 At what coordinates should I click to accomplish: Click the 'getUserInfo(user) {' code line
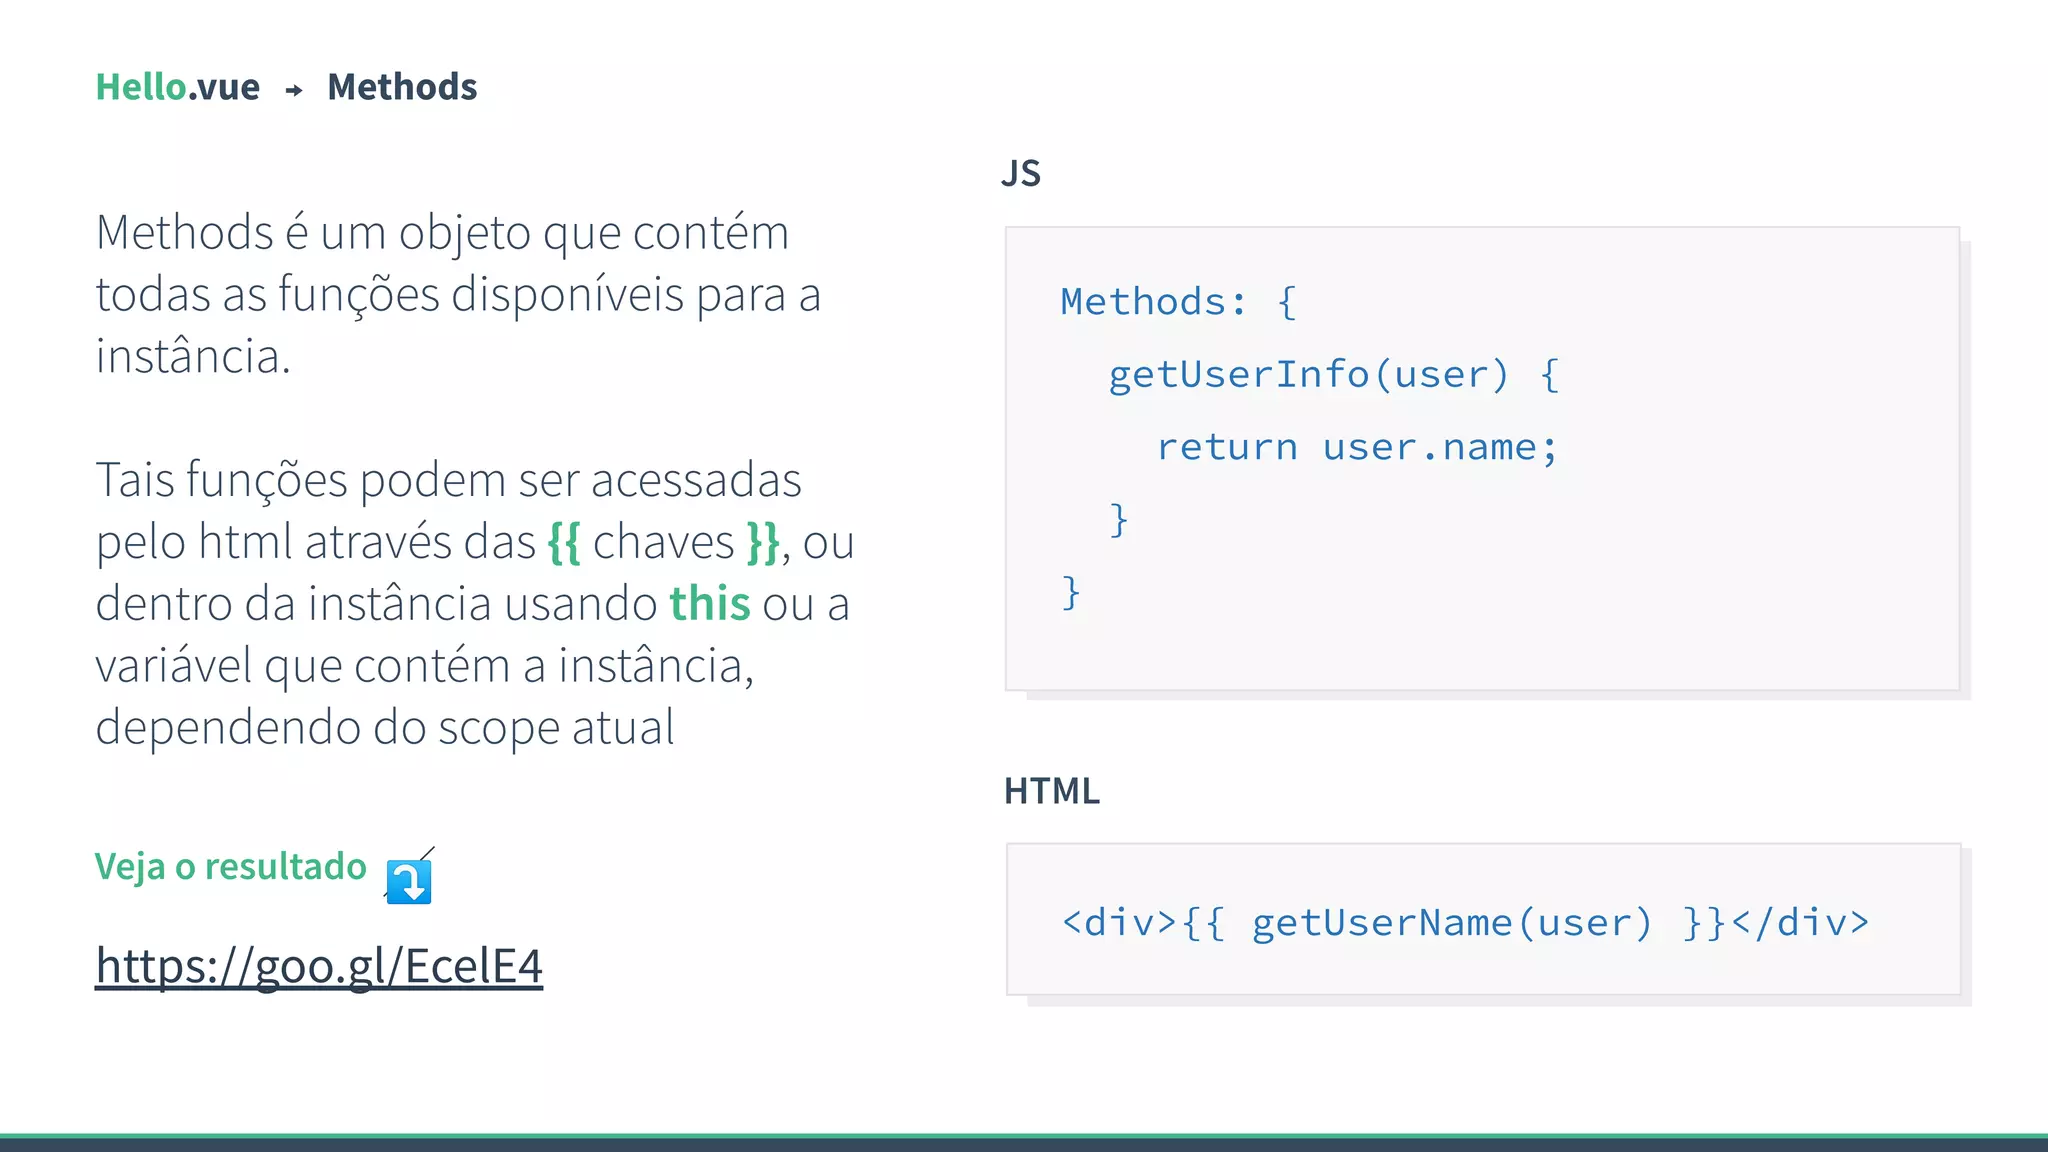pyautogui.click(x=1334, y=374)
